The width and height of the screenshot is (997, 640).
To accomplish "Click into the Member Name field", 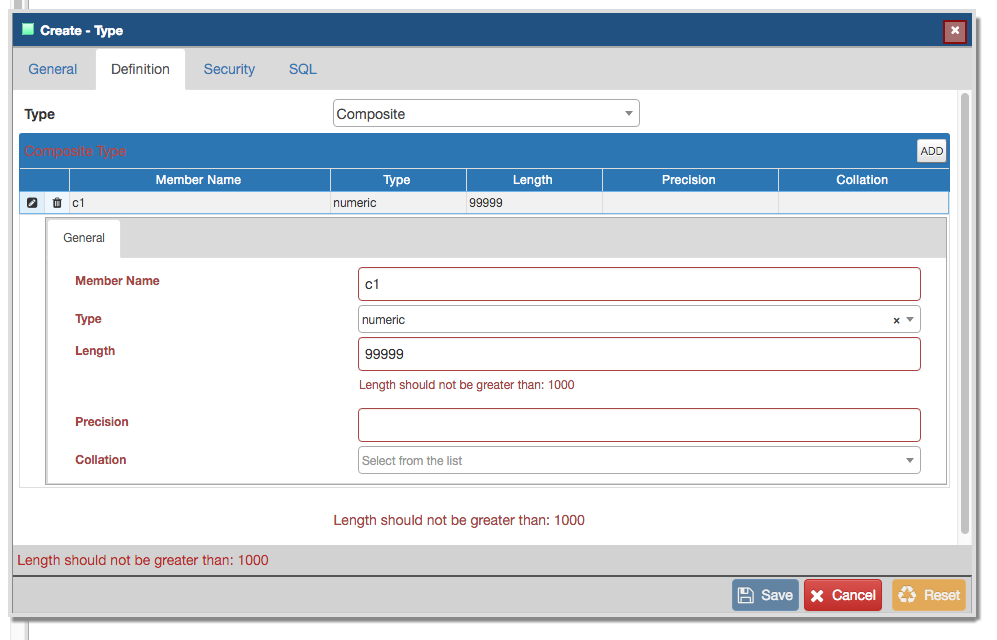I will tap(638, 284).
